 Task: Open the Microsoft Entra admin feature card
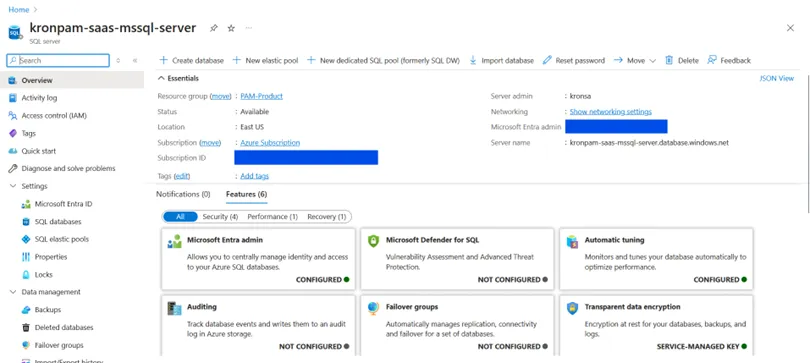click(x=258, y=259)
